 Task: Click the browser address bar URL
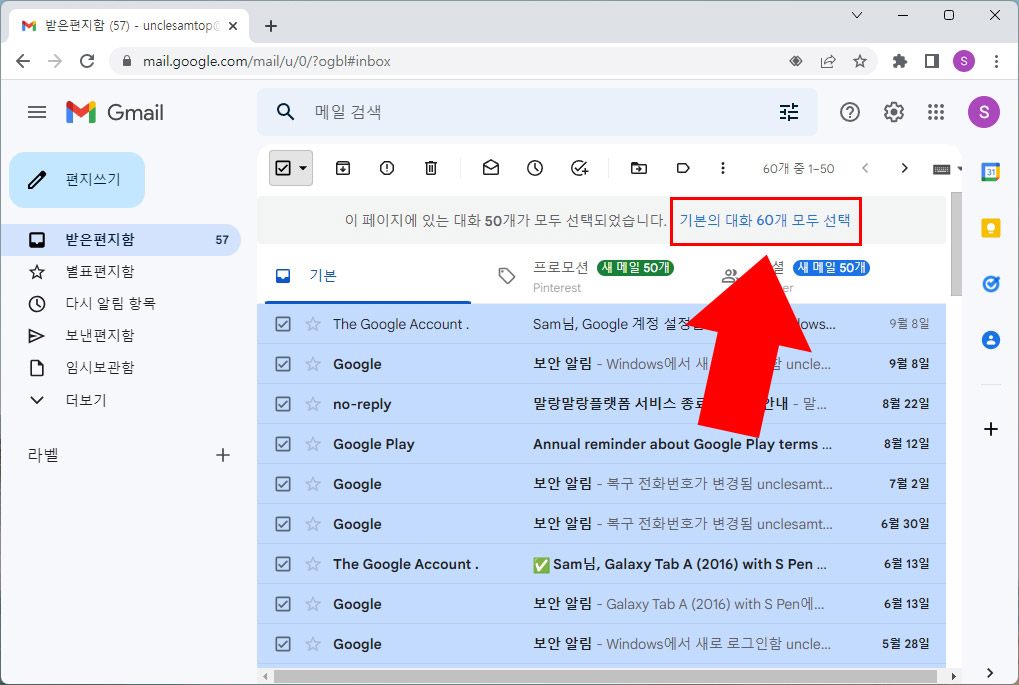pyautogui.click(x=266, y=61)
